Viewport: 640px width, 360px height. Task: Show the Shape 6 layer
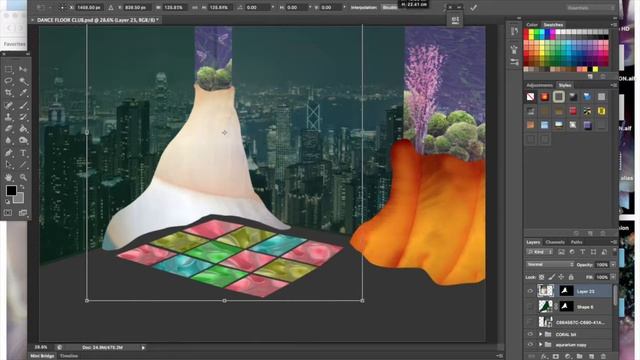coord(530,307)
